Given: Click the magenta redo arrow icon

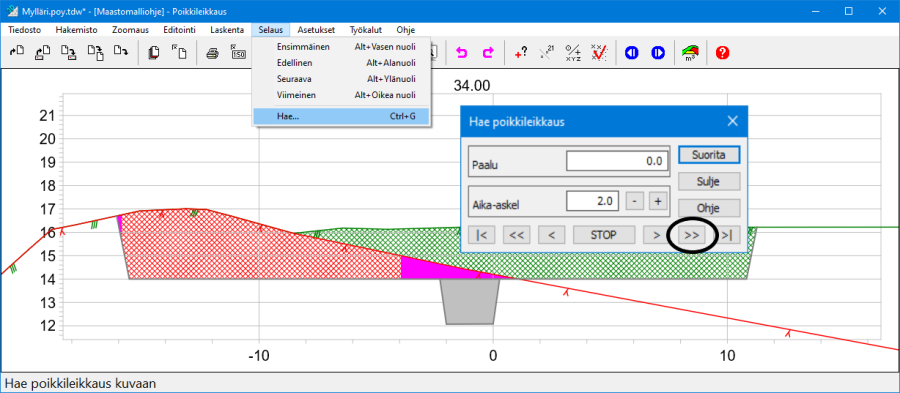Looking at the screenshot, I should 487,53.
